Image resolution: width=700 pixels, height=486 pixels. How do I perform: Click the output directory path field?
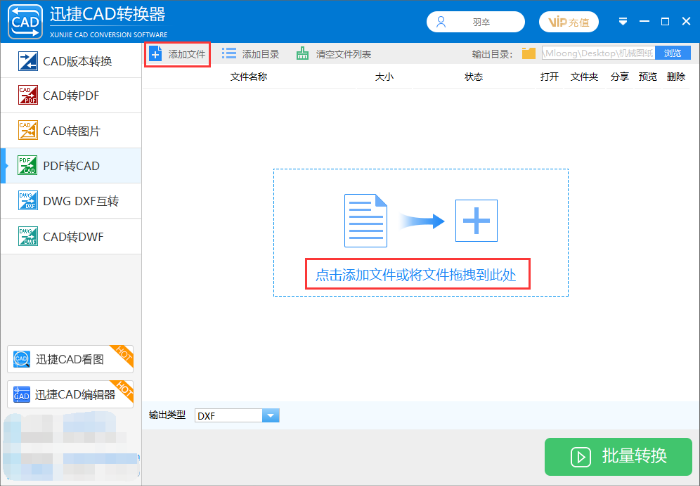click(598, 54)
